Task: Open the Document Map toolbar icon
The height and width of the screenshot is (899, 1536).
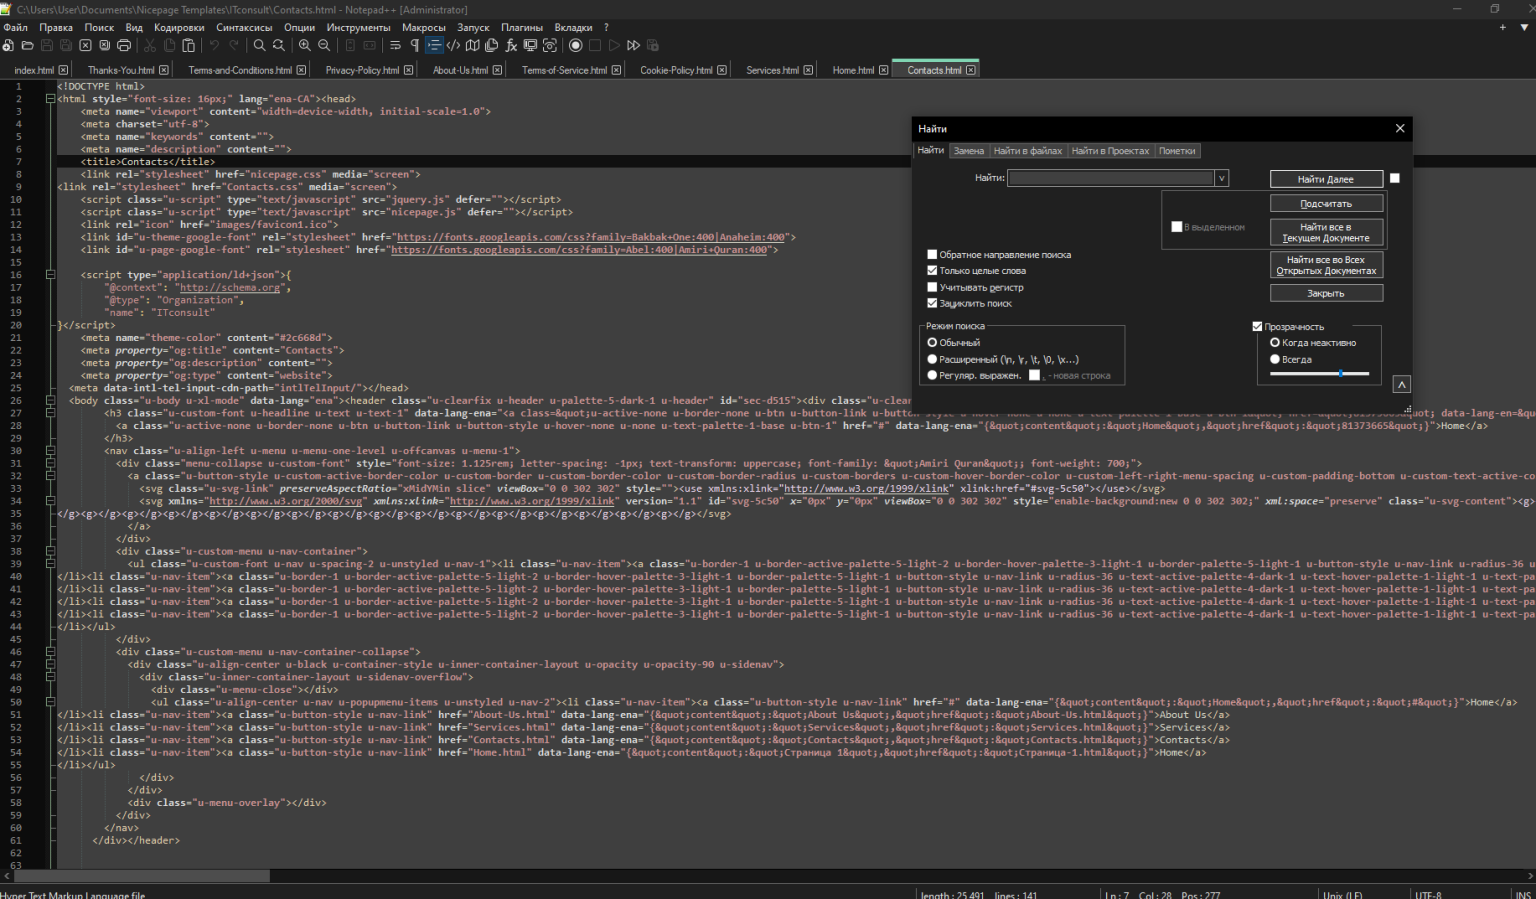Action: pos(472,45)
